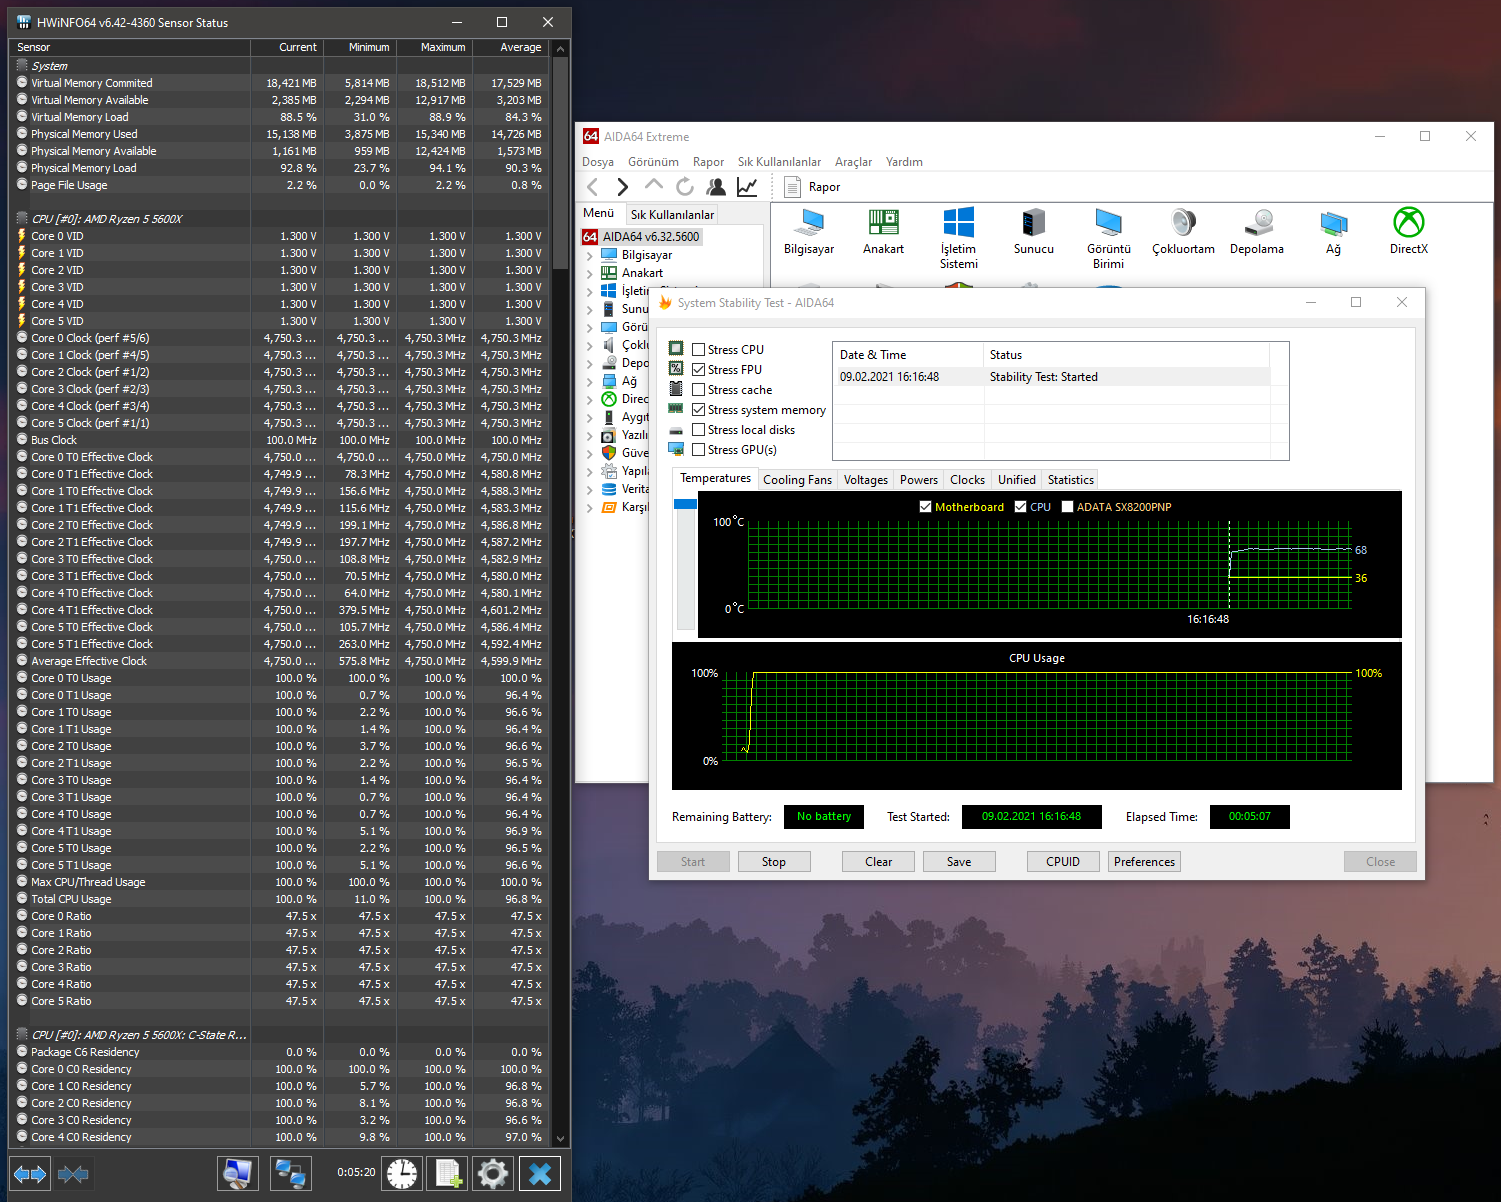This screenshot has width=1501, height=1202.
Task: Click Clear button in stability test
Action: point(879,862)
